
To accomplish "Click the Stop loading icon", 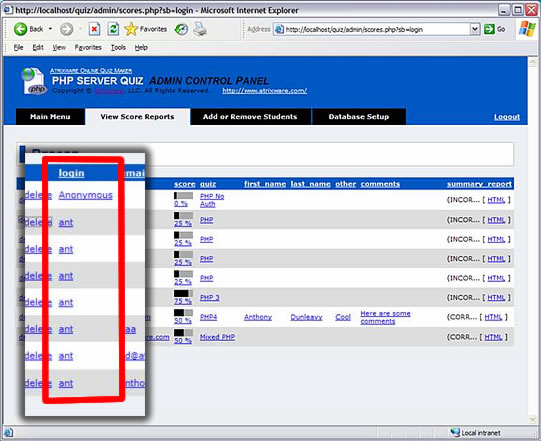I will (x=95, y=29).
